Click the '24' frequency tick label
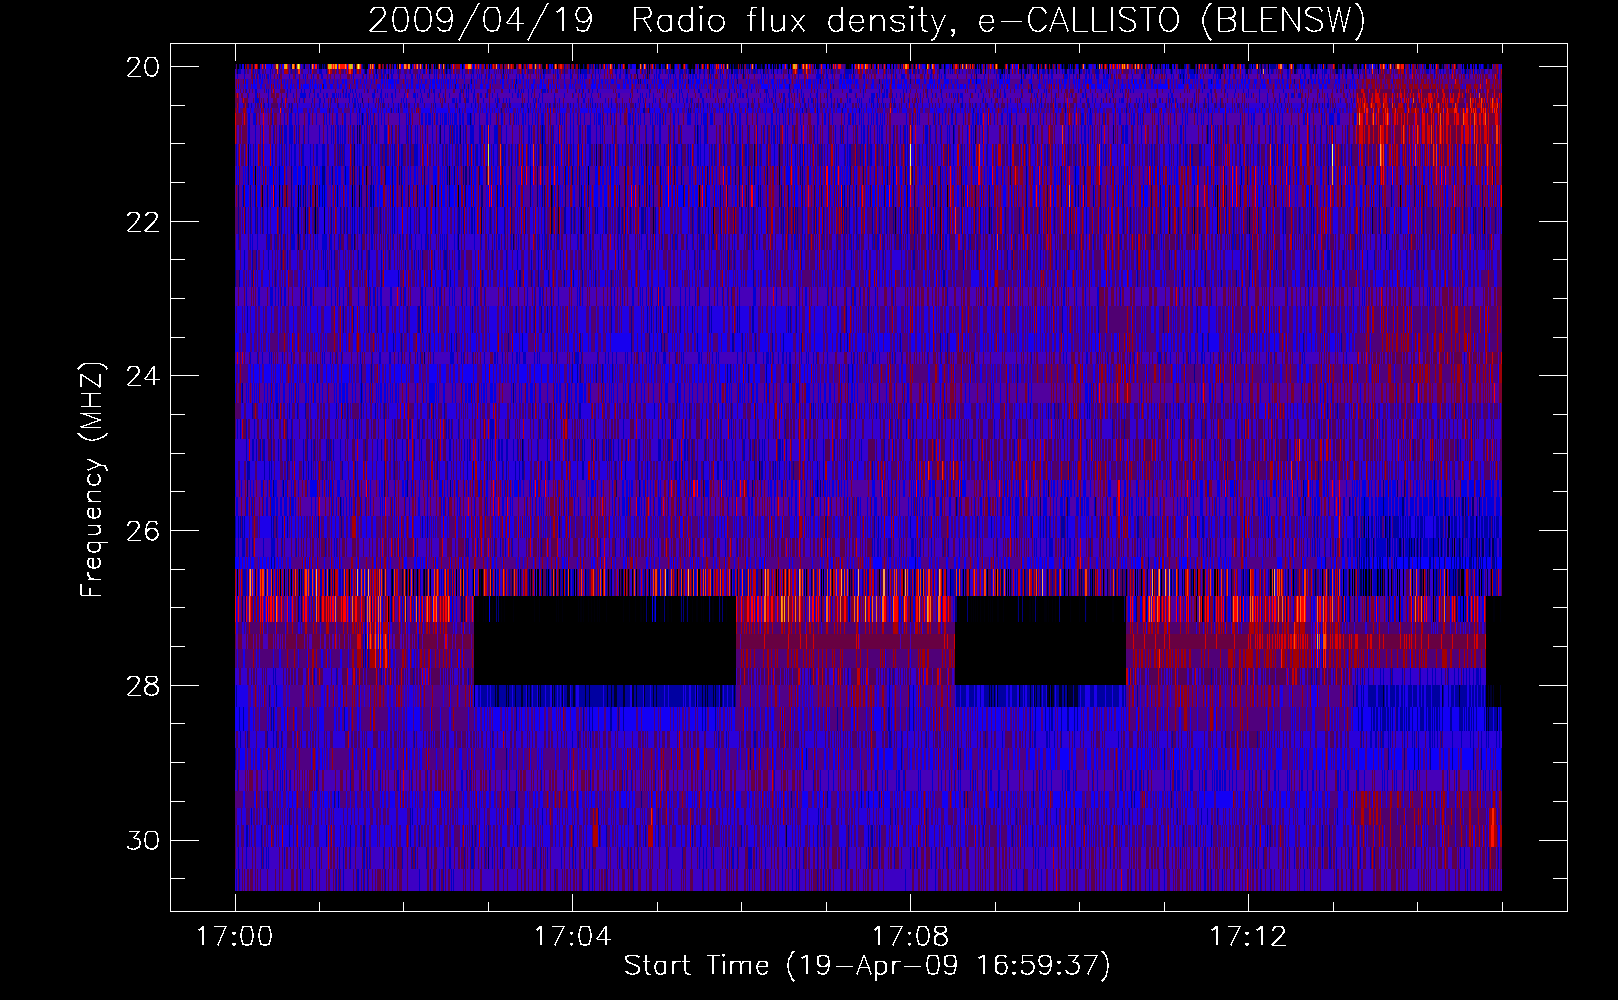This screenshot has width=1618, height=1000. (x=143, y=377)
